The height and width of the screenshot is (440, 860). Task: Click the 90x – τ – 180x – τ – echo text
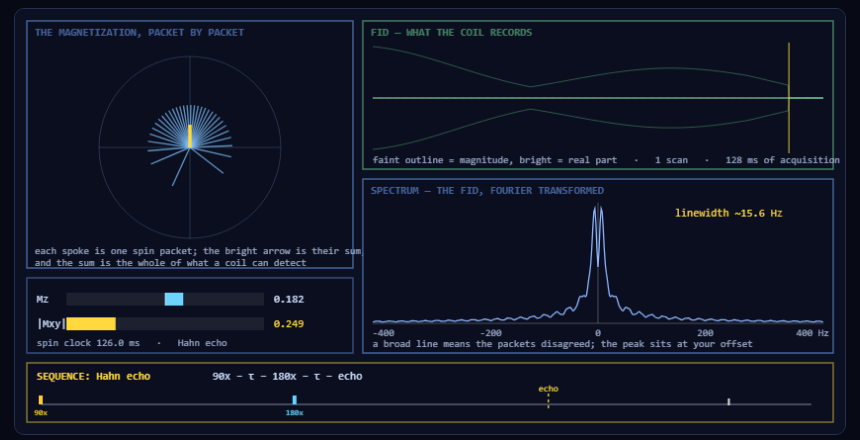pyautogui.click(x=287, y=376)
